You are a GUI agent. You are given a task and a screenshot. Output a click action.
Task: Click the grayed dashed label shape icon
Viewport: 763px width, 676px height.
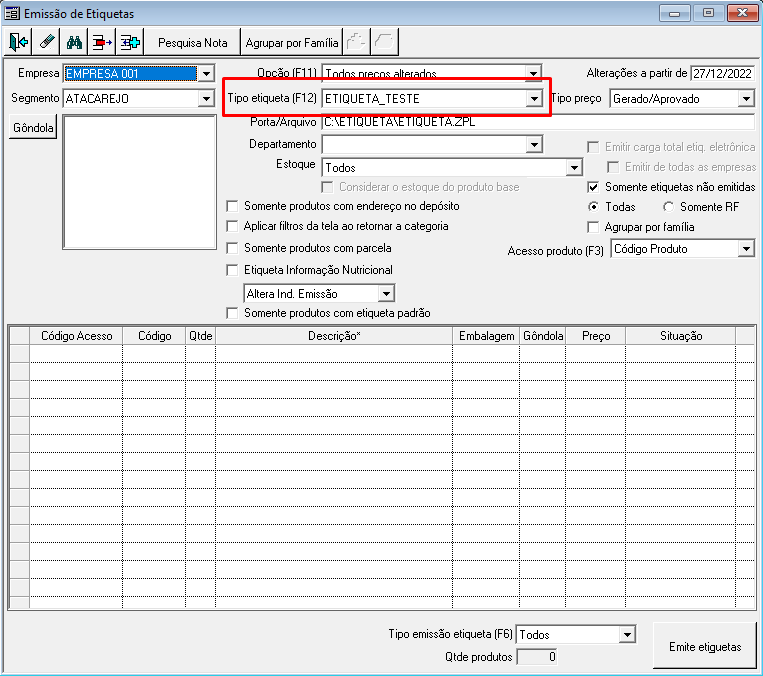tap(356, 42)
